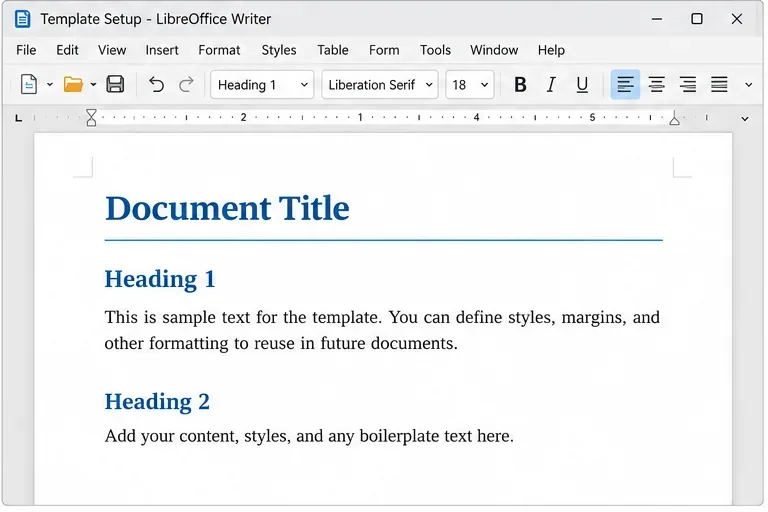Select Align Right
The height and width of the screenshot is (512, 768).
(x=688, y=85)
